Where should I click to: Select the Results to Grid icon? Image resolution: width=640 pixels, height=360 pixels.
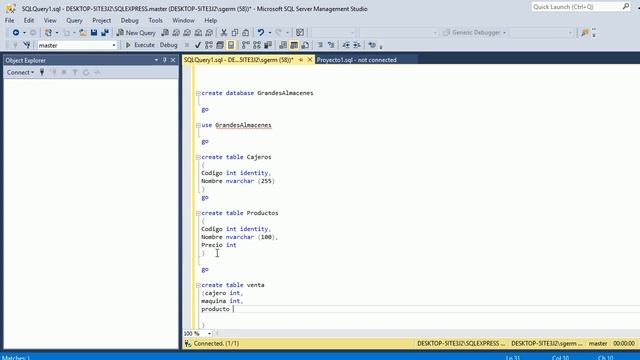pyautogui.click(x=294, y=45)
